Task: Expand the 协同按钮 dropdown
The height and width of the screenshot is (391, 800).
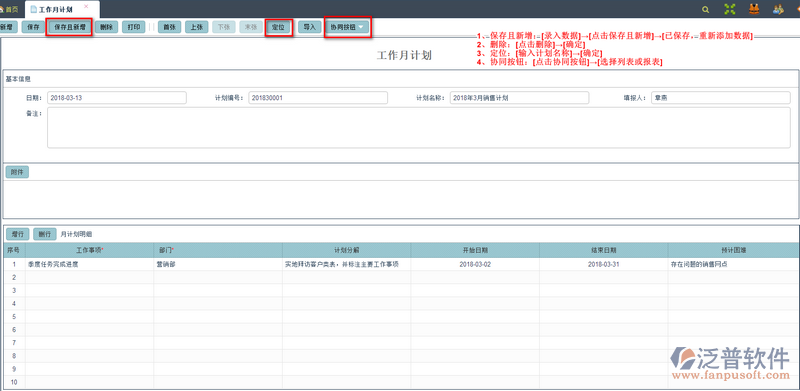Action: [347, 27]
